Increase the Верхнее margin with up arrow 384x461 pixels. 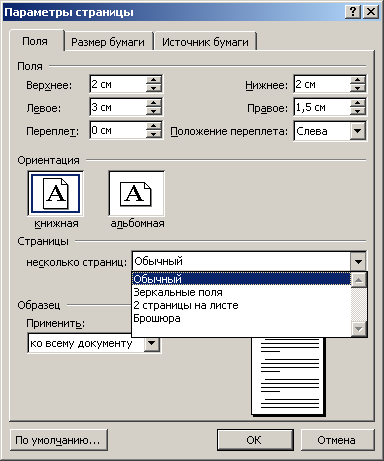coord(154,80)
